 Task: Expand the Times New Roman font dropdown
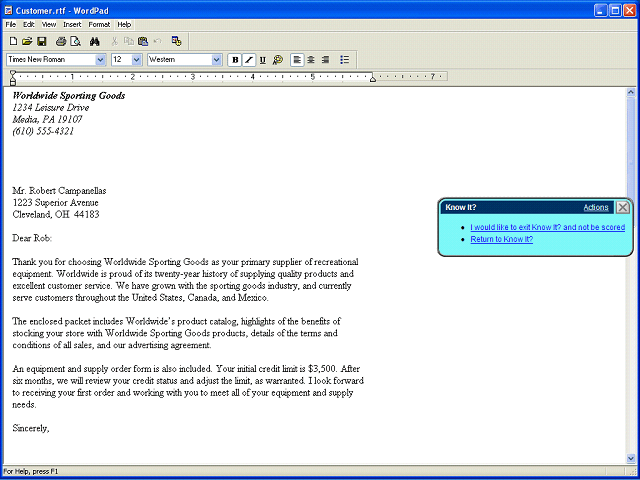click(100, 60)
